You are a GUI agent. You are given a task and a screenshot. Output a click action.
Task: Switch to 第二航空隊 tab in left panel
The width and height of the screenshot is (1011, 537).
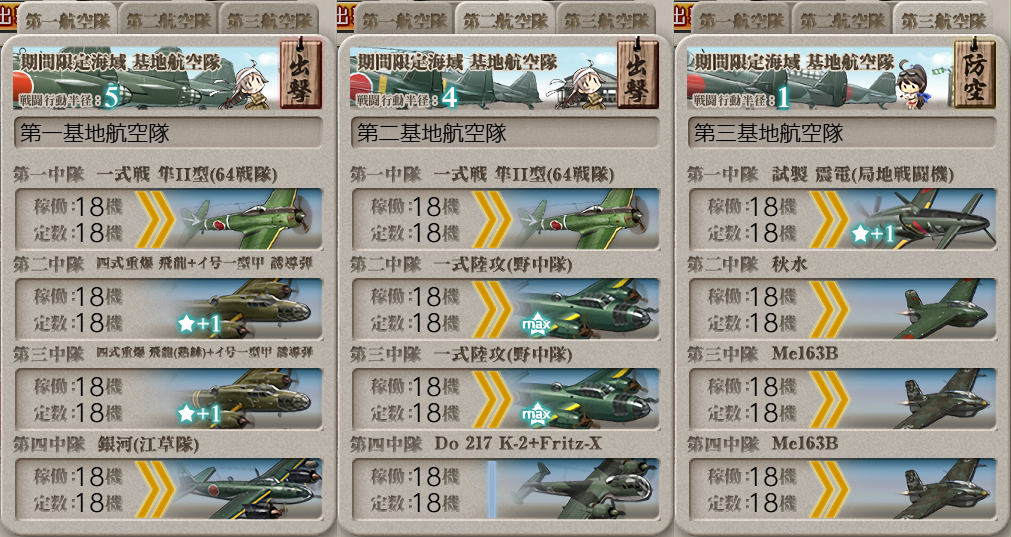(168, 20)
